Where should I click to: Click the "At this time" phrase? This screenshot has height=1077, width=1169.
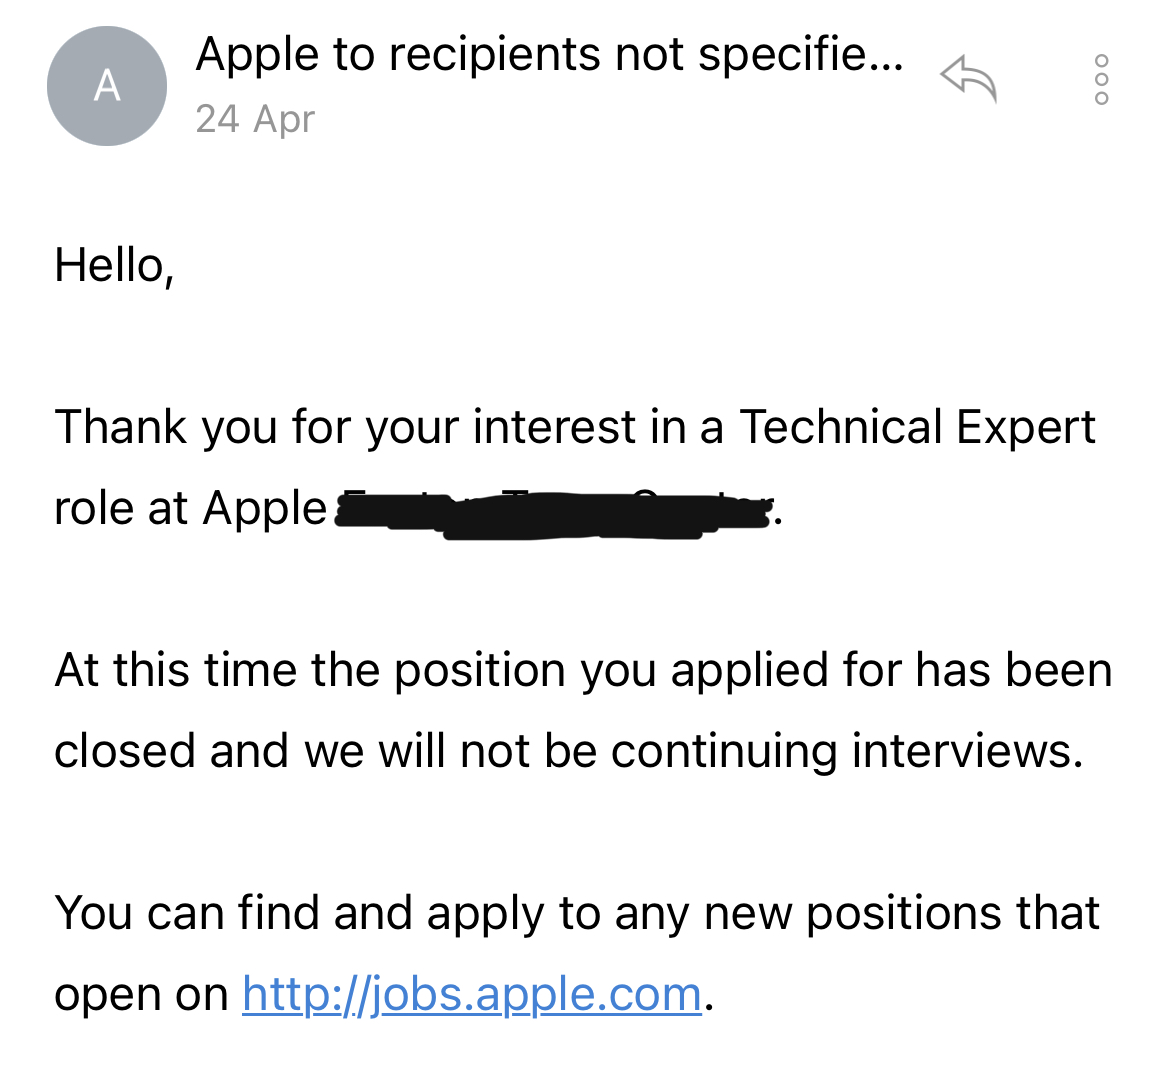click(x=175, y=670)
